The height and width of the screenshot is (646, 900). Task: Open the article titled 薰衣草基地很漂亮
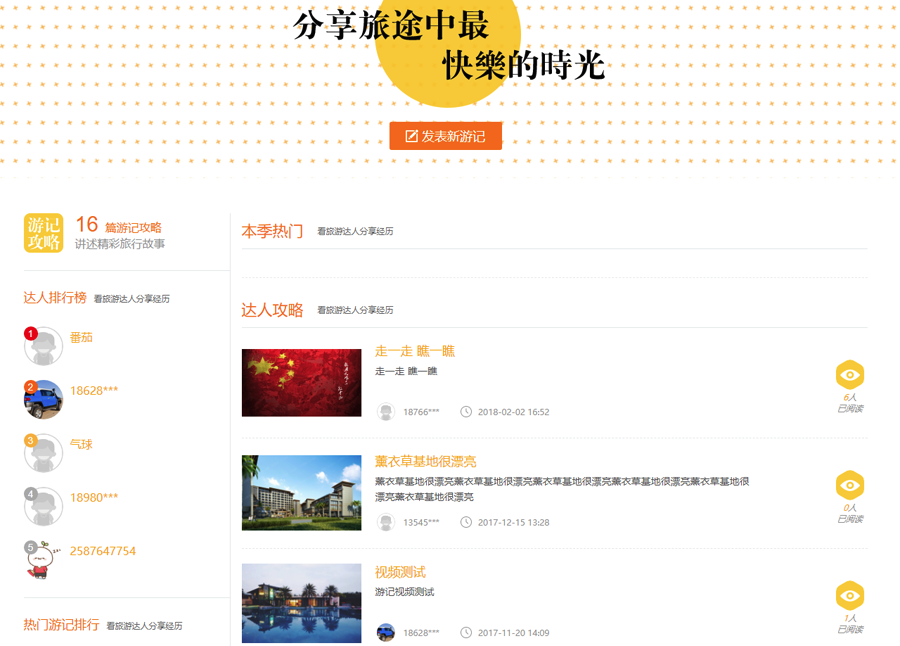coord(425,461)
